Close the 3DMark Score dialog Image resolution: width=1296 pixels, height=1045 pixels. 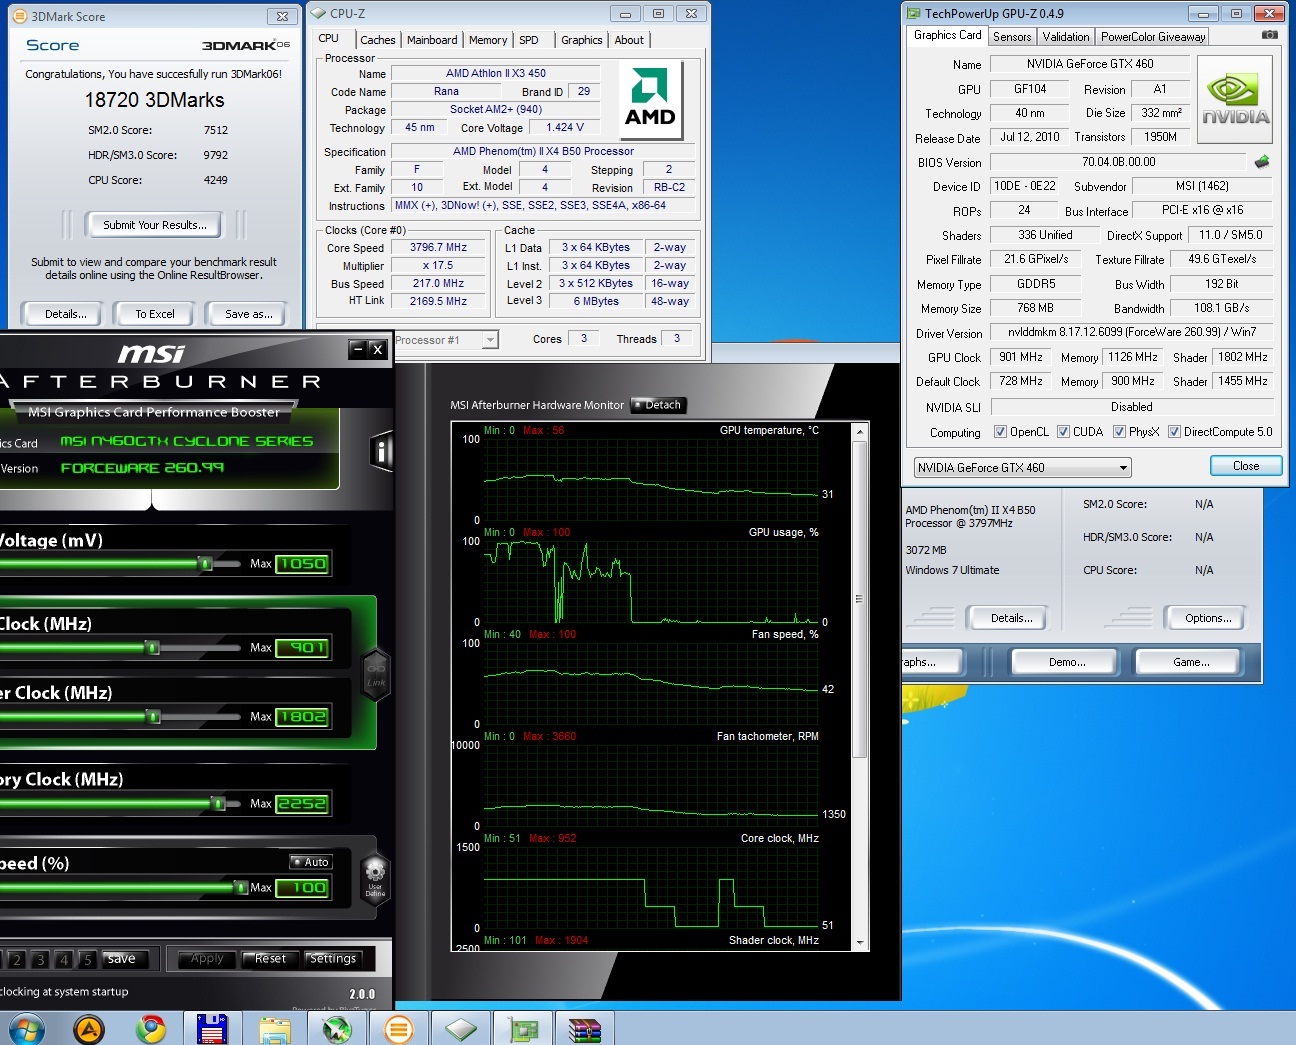point(282,16)
